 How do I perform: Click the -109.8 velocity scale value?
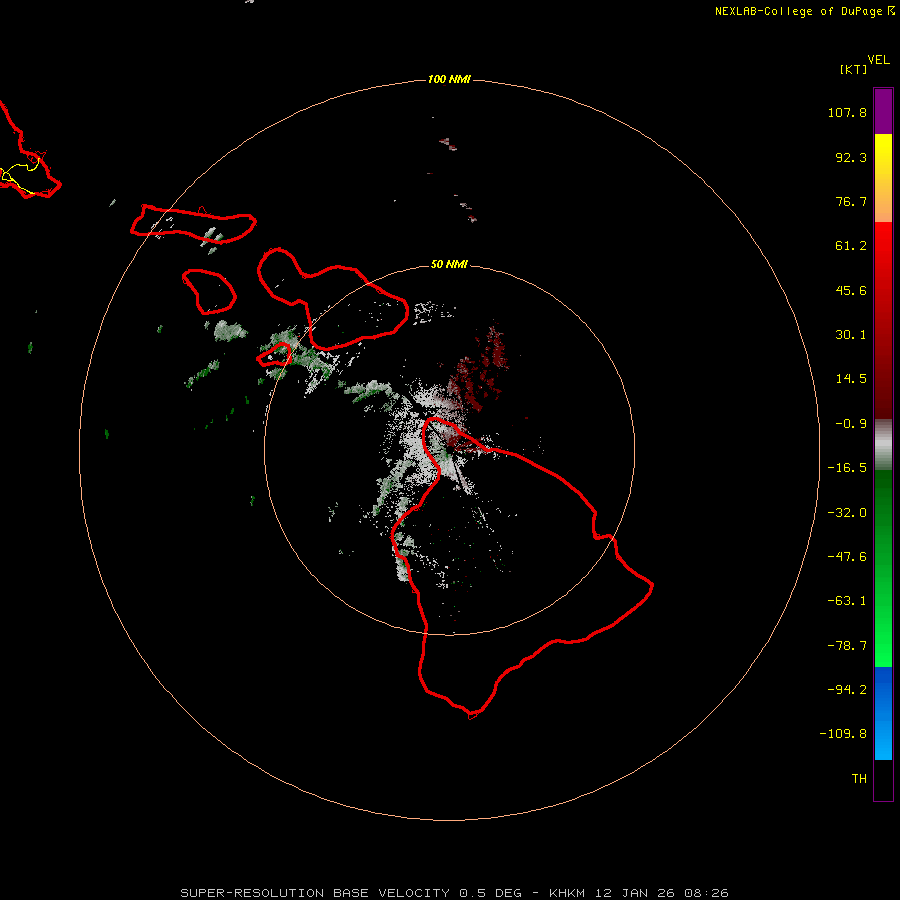pyautogui.click(x=843, y=734)
